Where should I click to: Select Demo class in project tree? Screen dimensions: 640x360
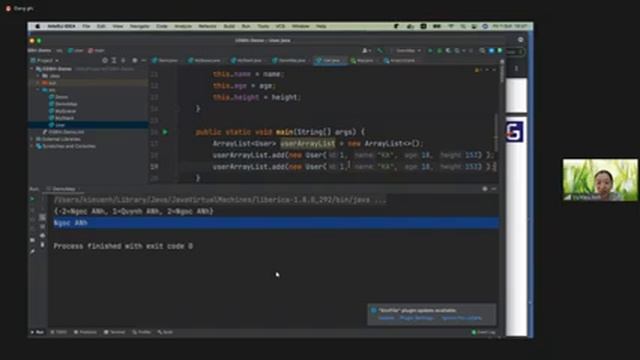point(59,97)
